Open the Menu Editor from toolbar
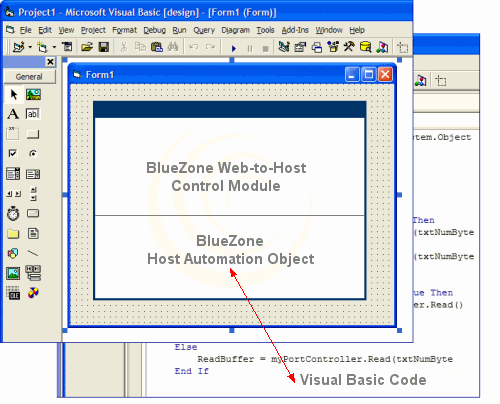Screen dimensions: 500x404 (x=67, y=47)
